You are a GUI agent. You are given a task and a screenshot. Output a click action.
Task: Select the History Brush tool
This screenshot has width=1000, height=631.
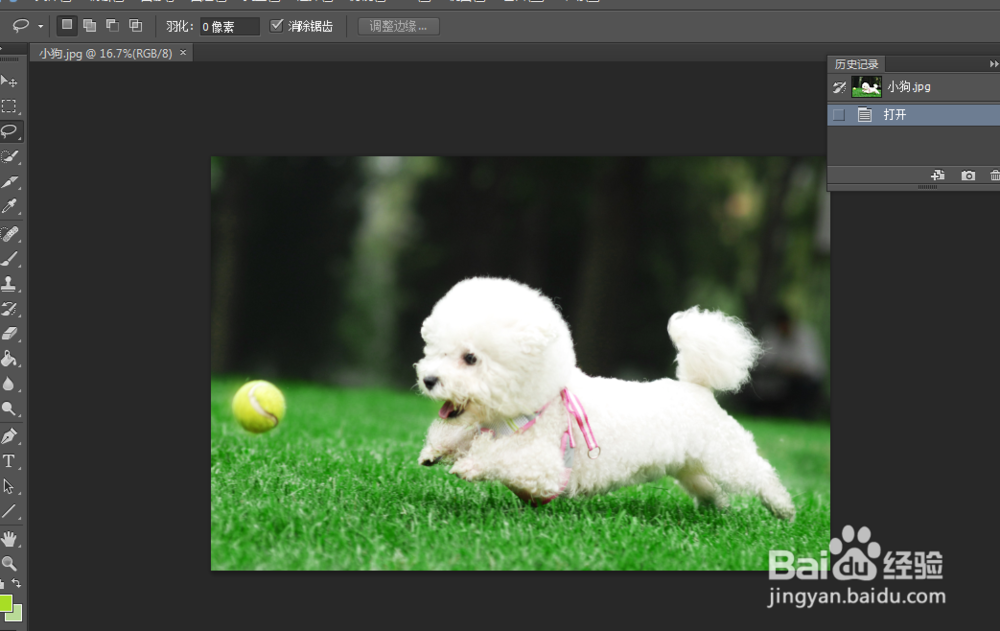point(10,309)
